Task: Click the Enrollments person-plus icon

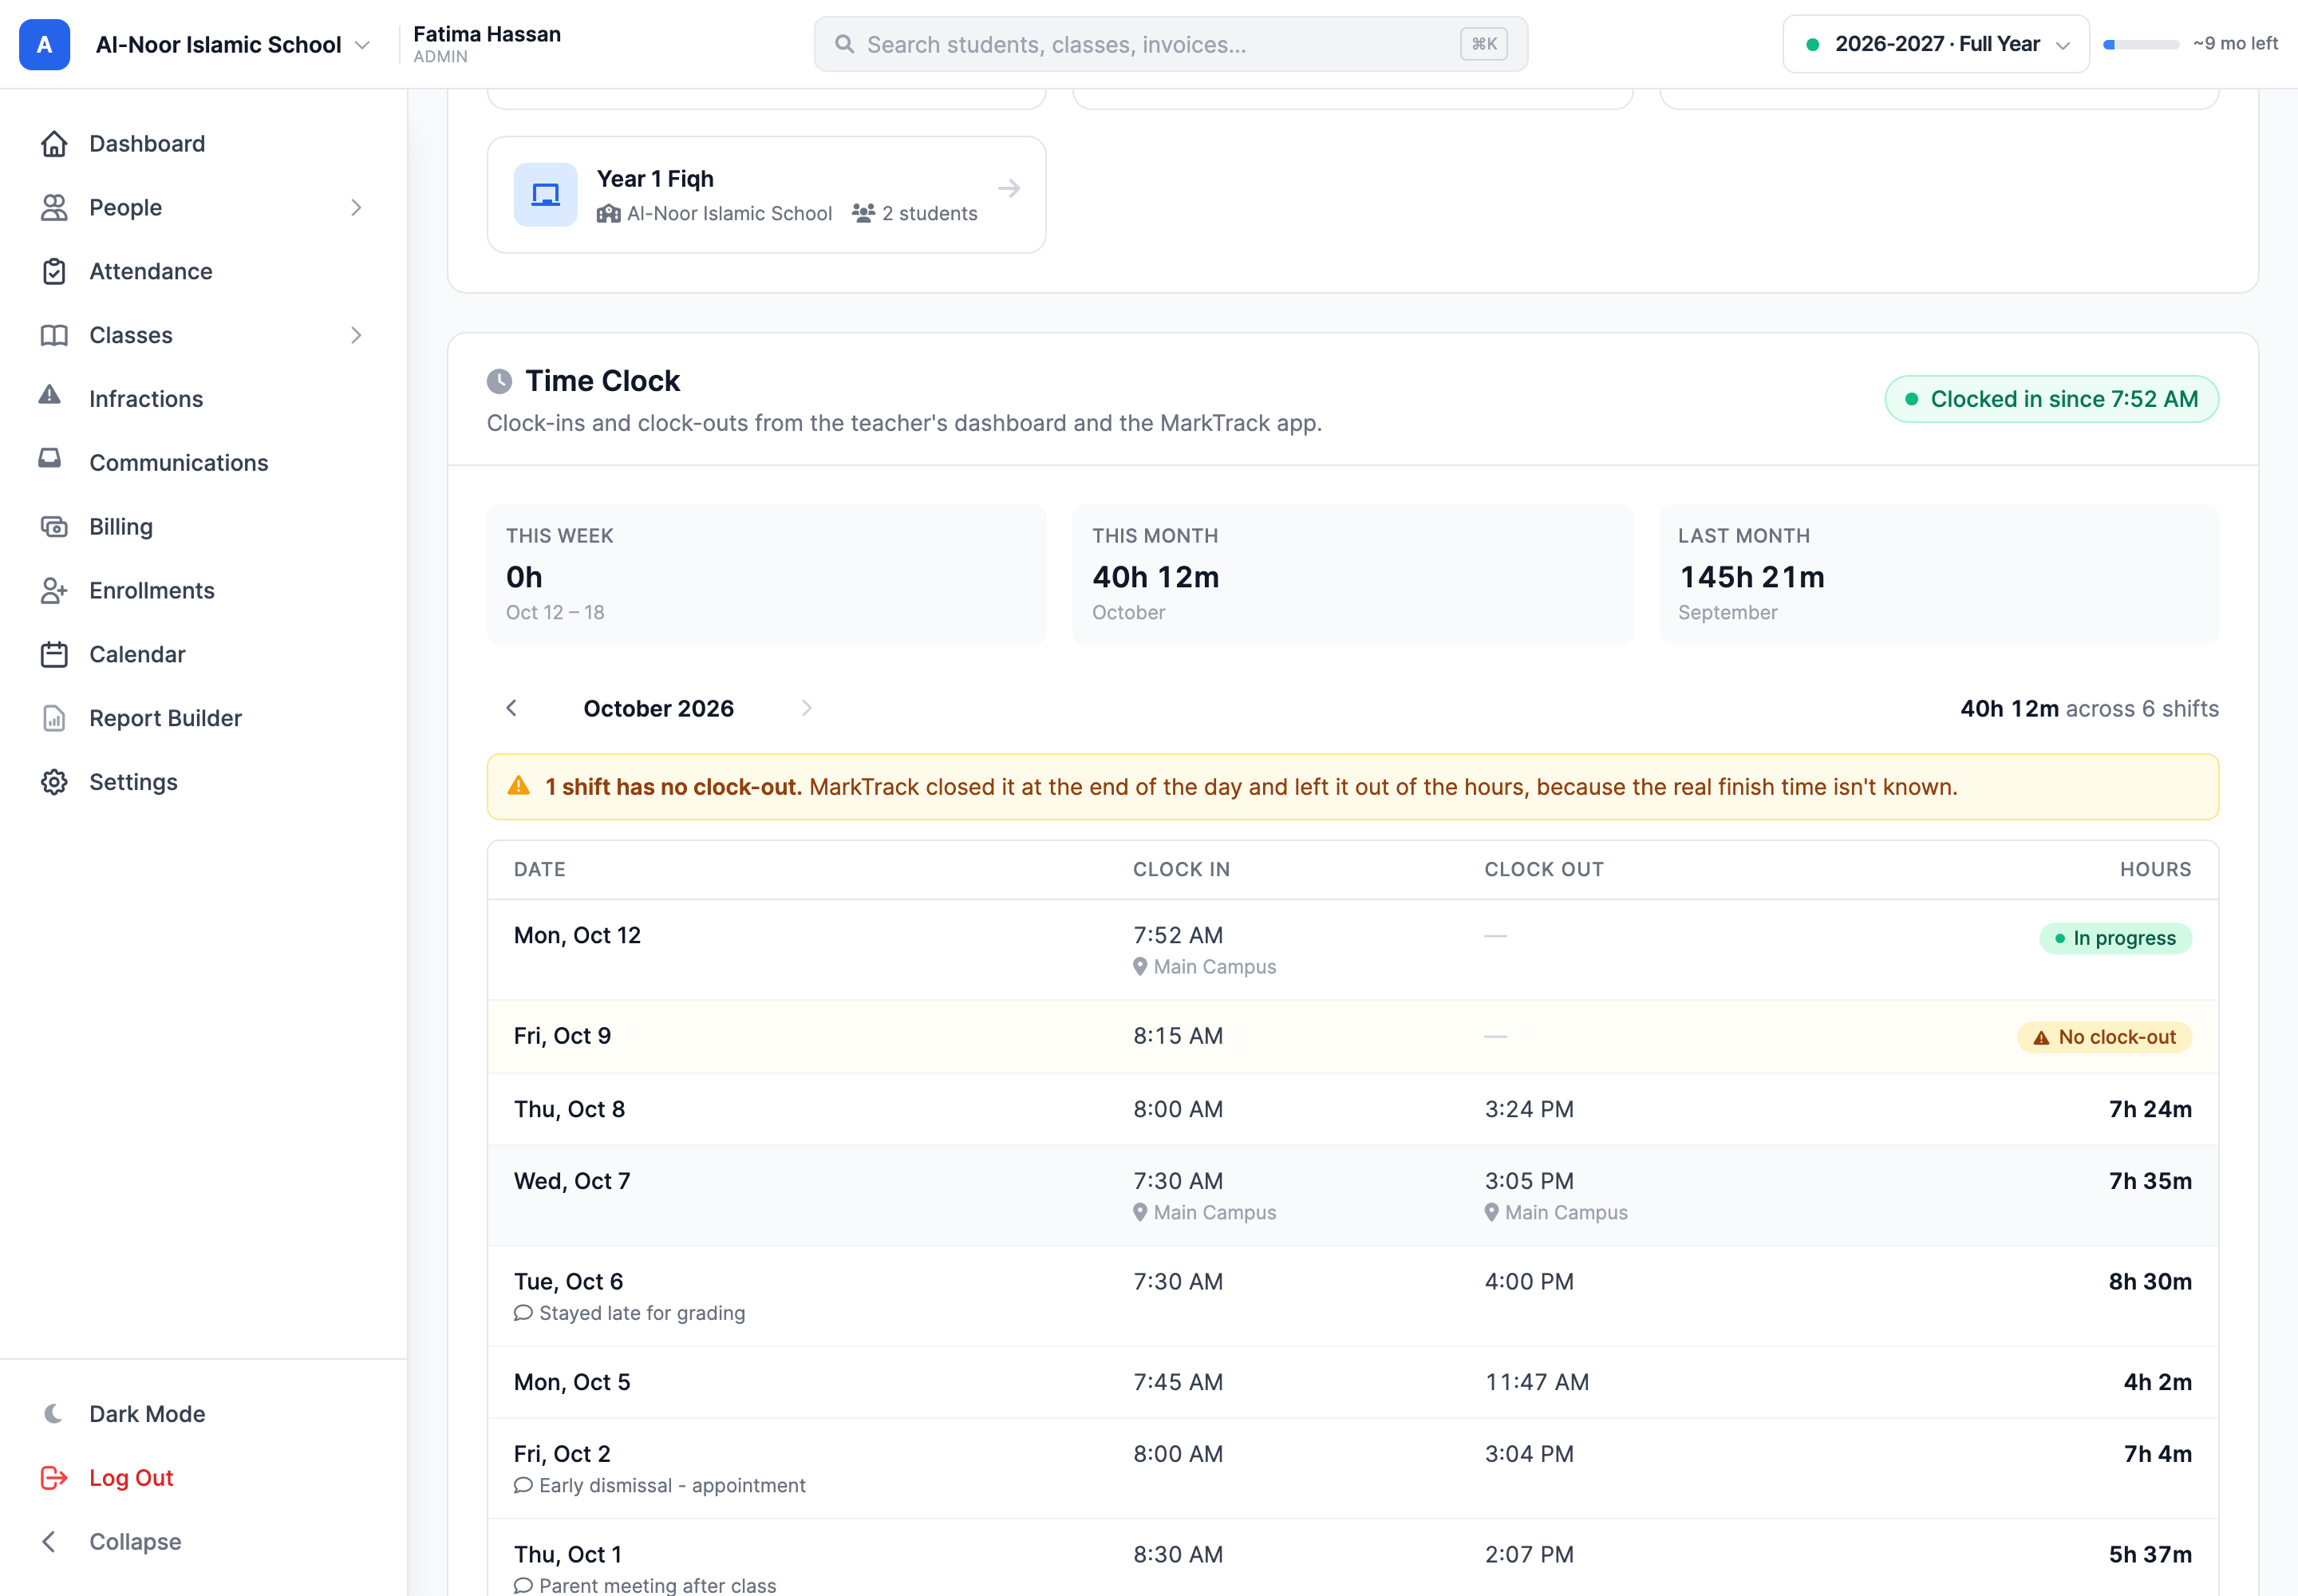Action: (x=54, y=591)
